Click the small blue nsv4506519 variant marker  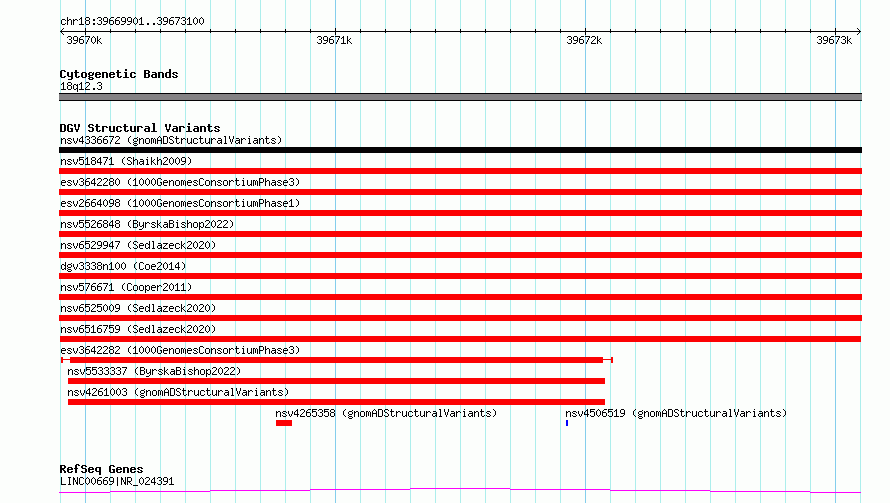click(x=567, y=423)
